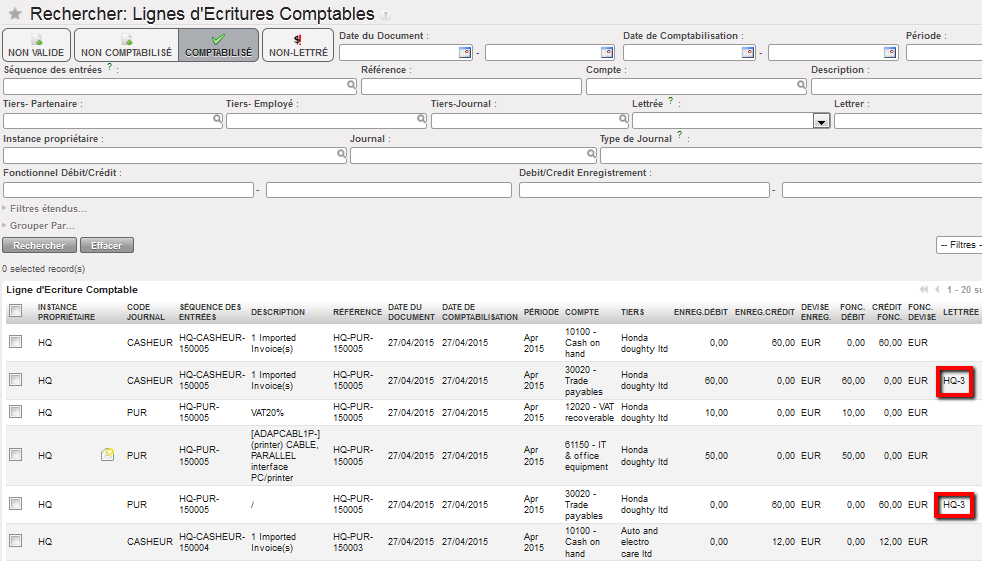Click search magnifier in Journal field

pyautogui.click(x=589, y=155)
